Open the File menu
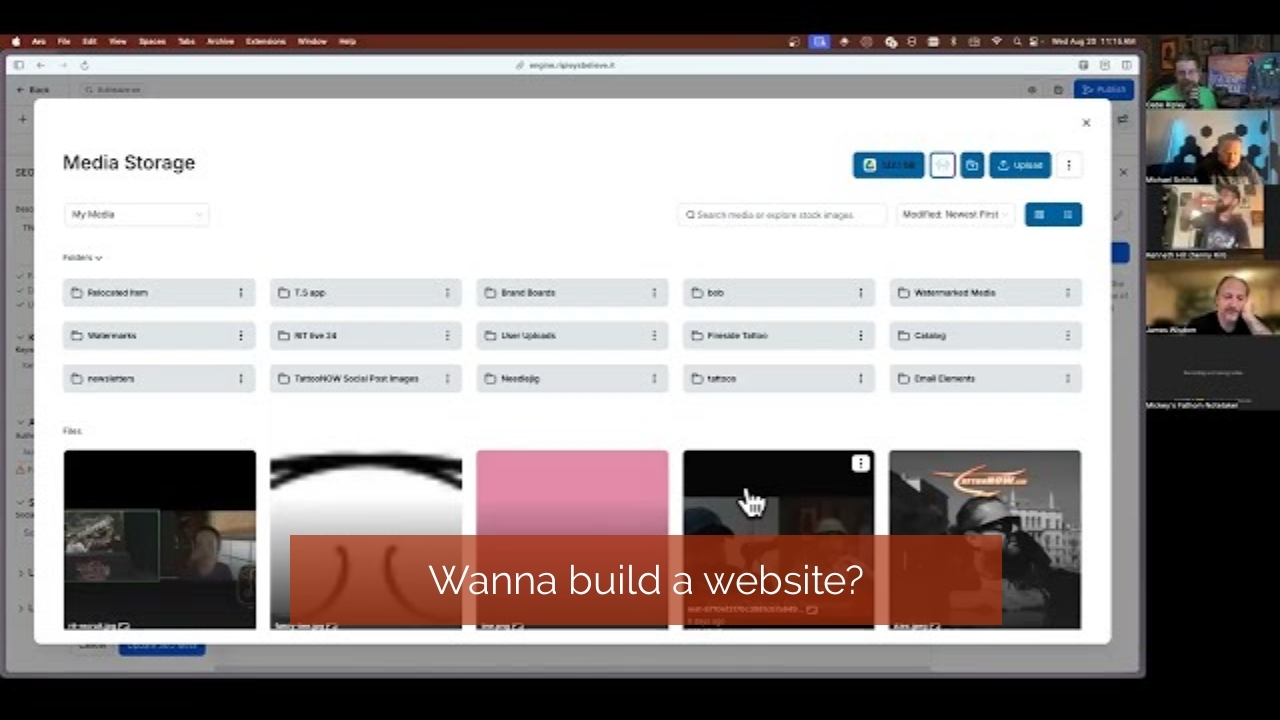The width and height of the screenshot is (1280, 720). point(64,42)
